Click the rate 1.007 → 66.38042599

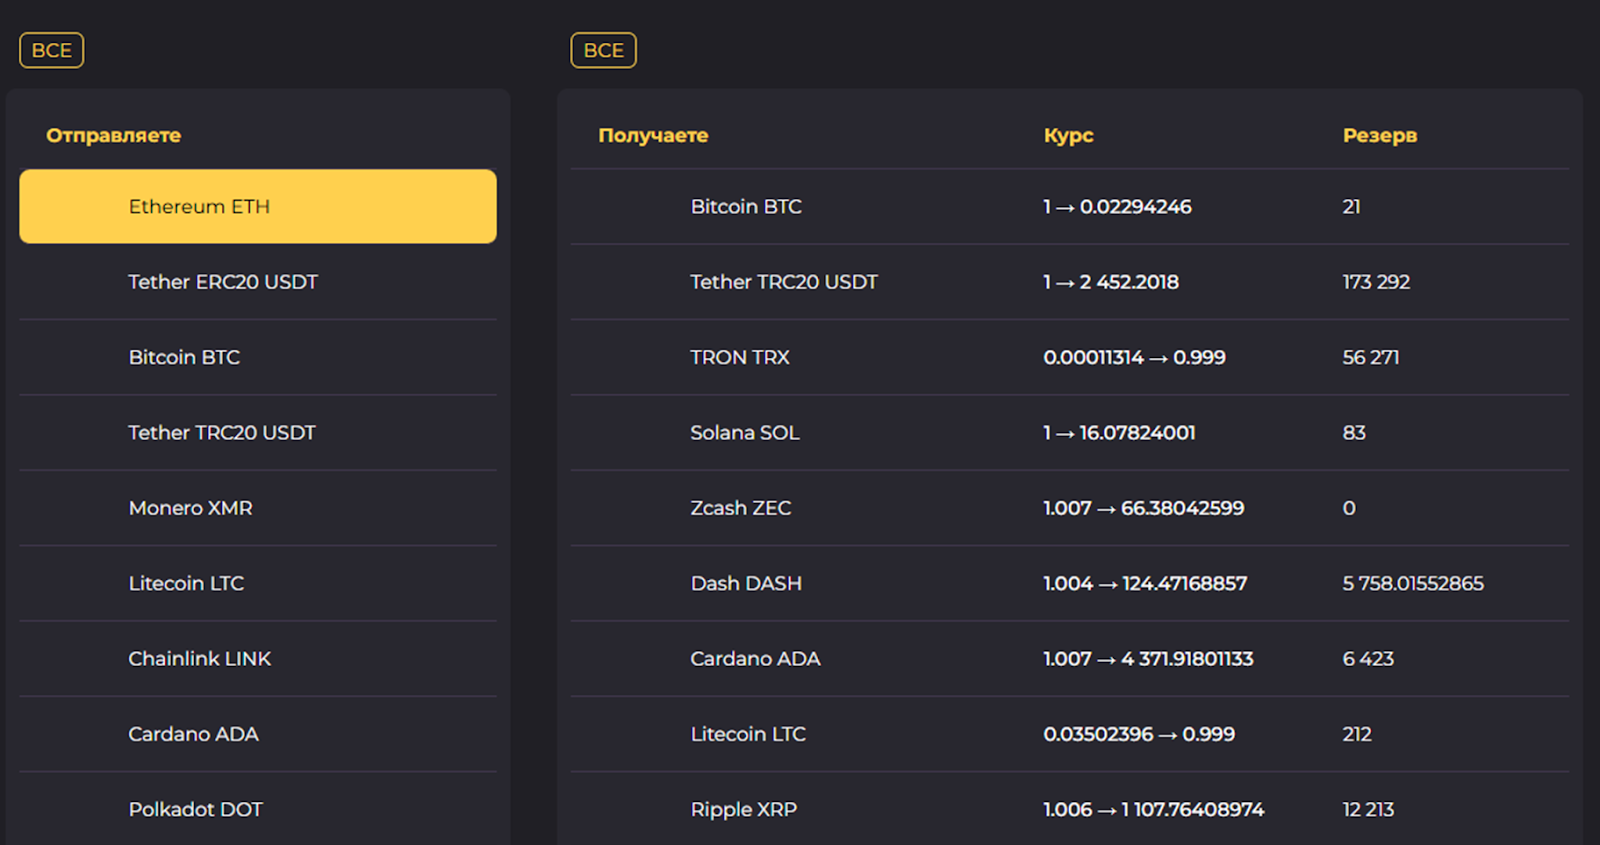(x=1143, y=508)
